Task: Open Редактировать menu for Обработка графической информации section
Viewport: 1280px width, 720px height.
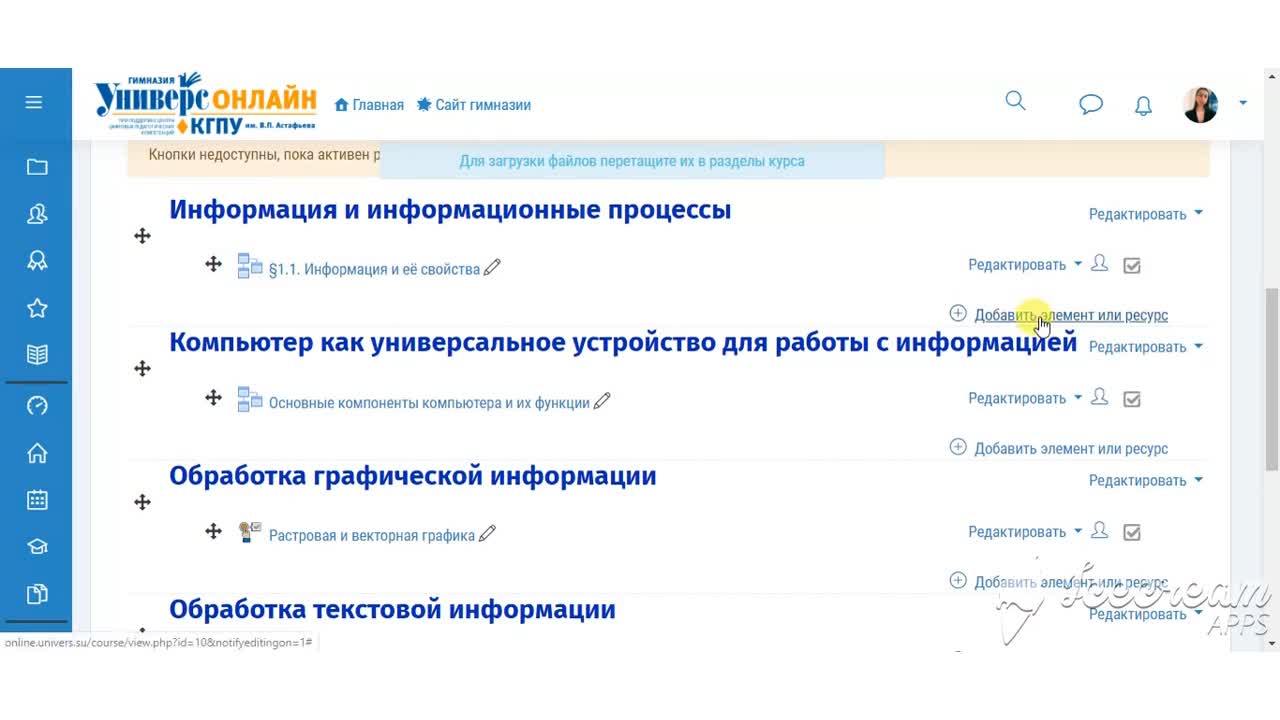Action: coord(1145,481)
